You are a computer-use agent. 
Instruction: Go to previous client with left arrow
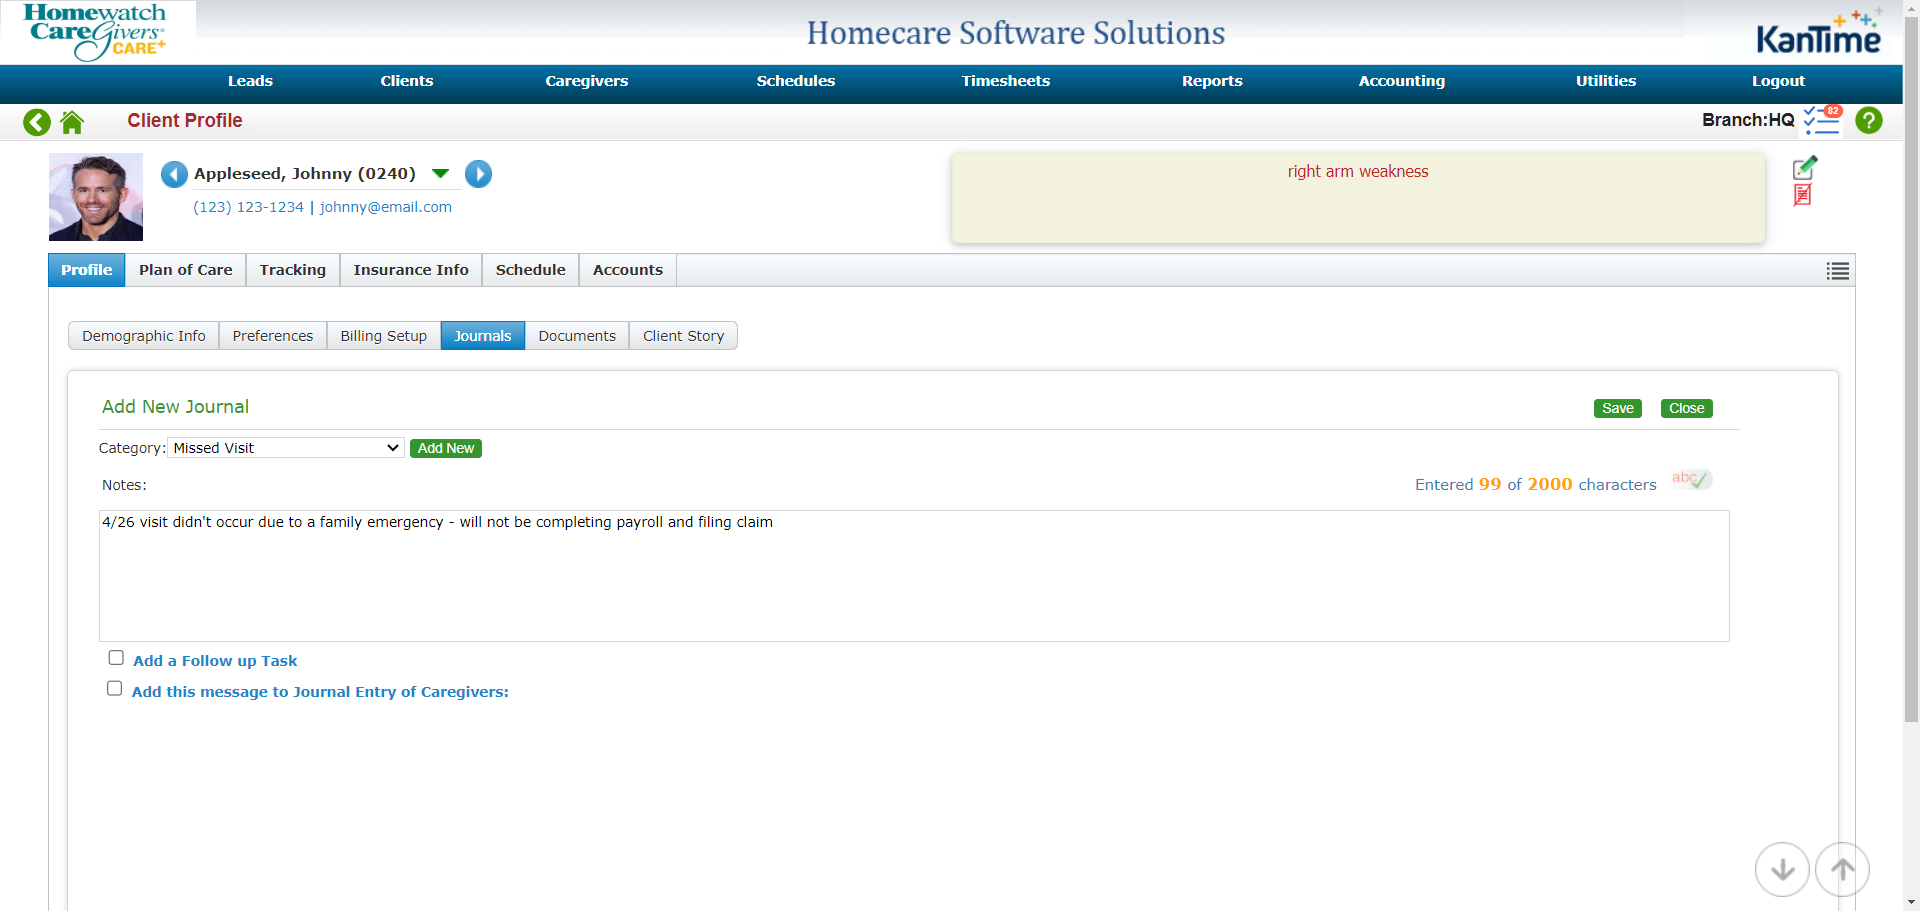click(x=174, y=174)
